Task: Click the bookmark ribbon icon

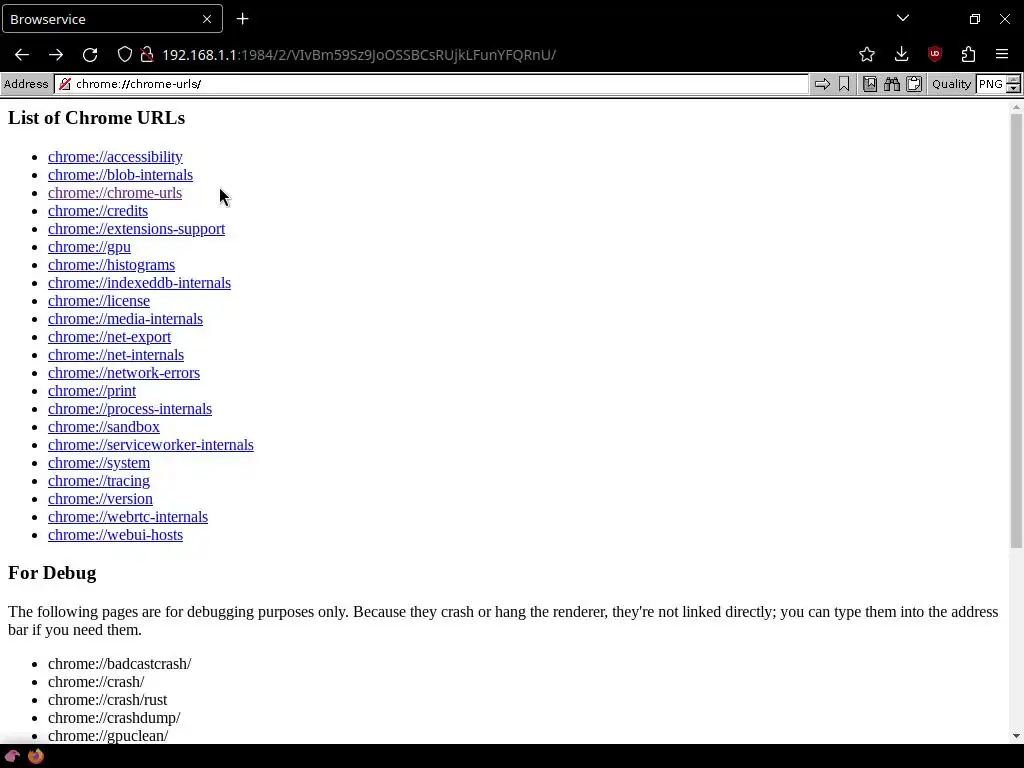Action: tap(844, 84)
